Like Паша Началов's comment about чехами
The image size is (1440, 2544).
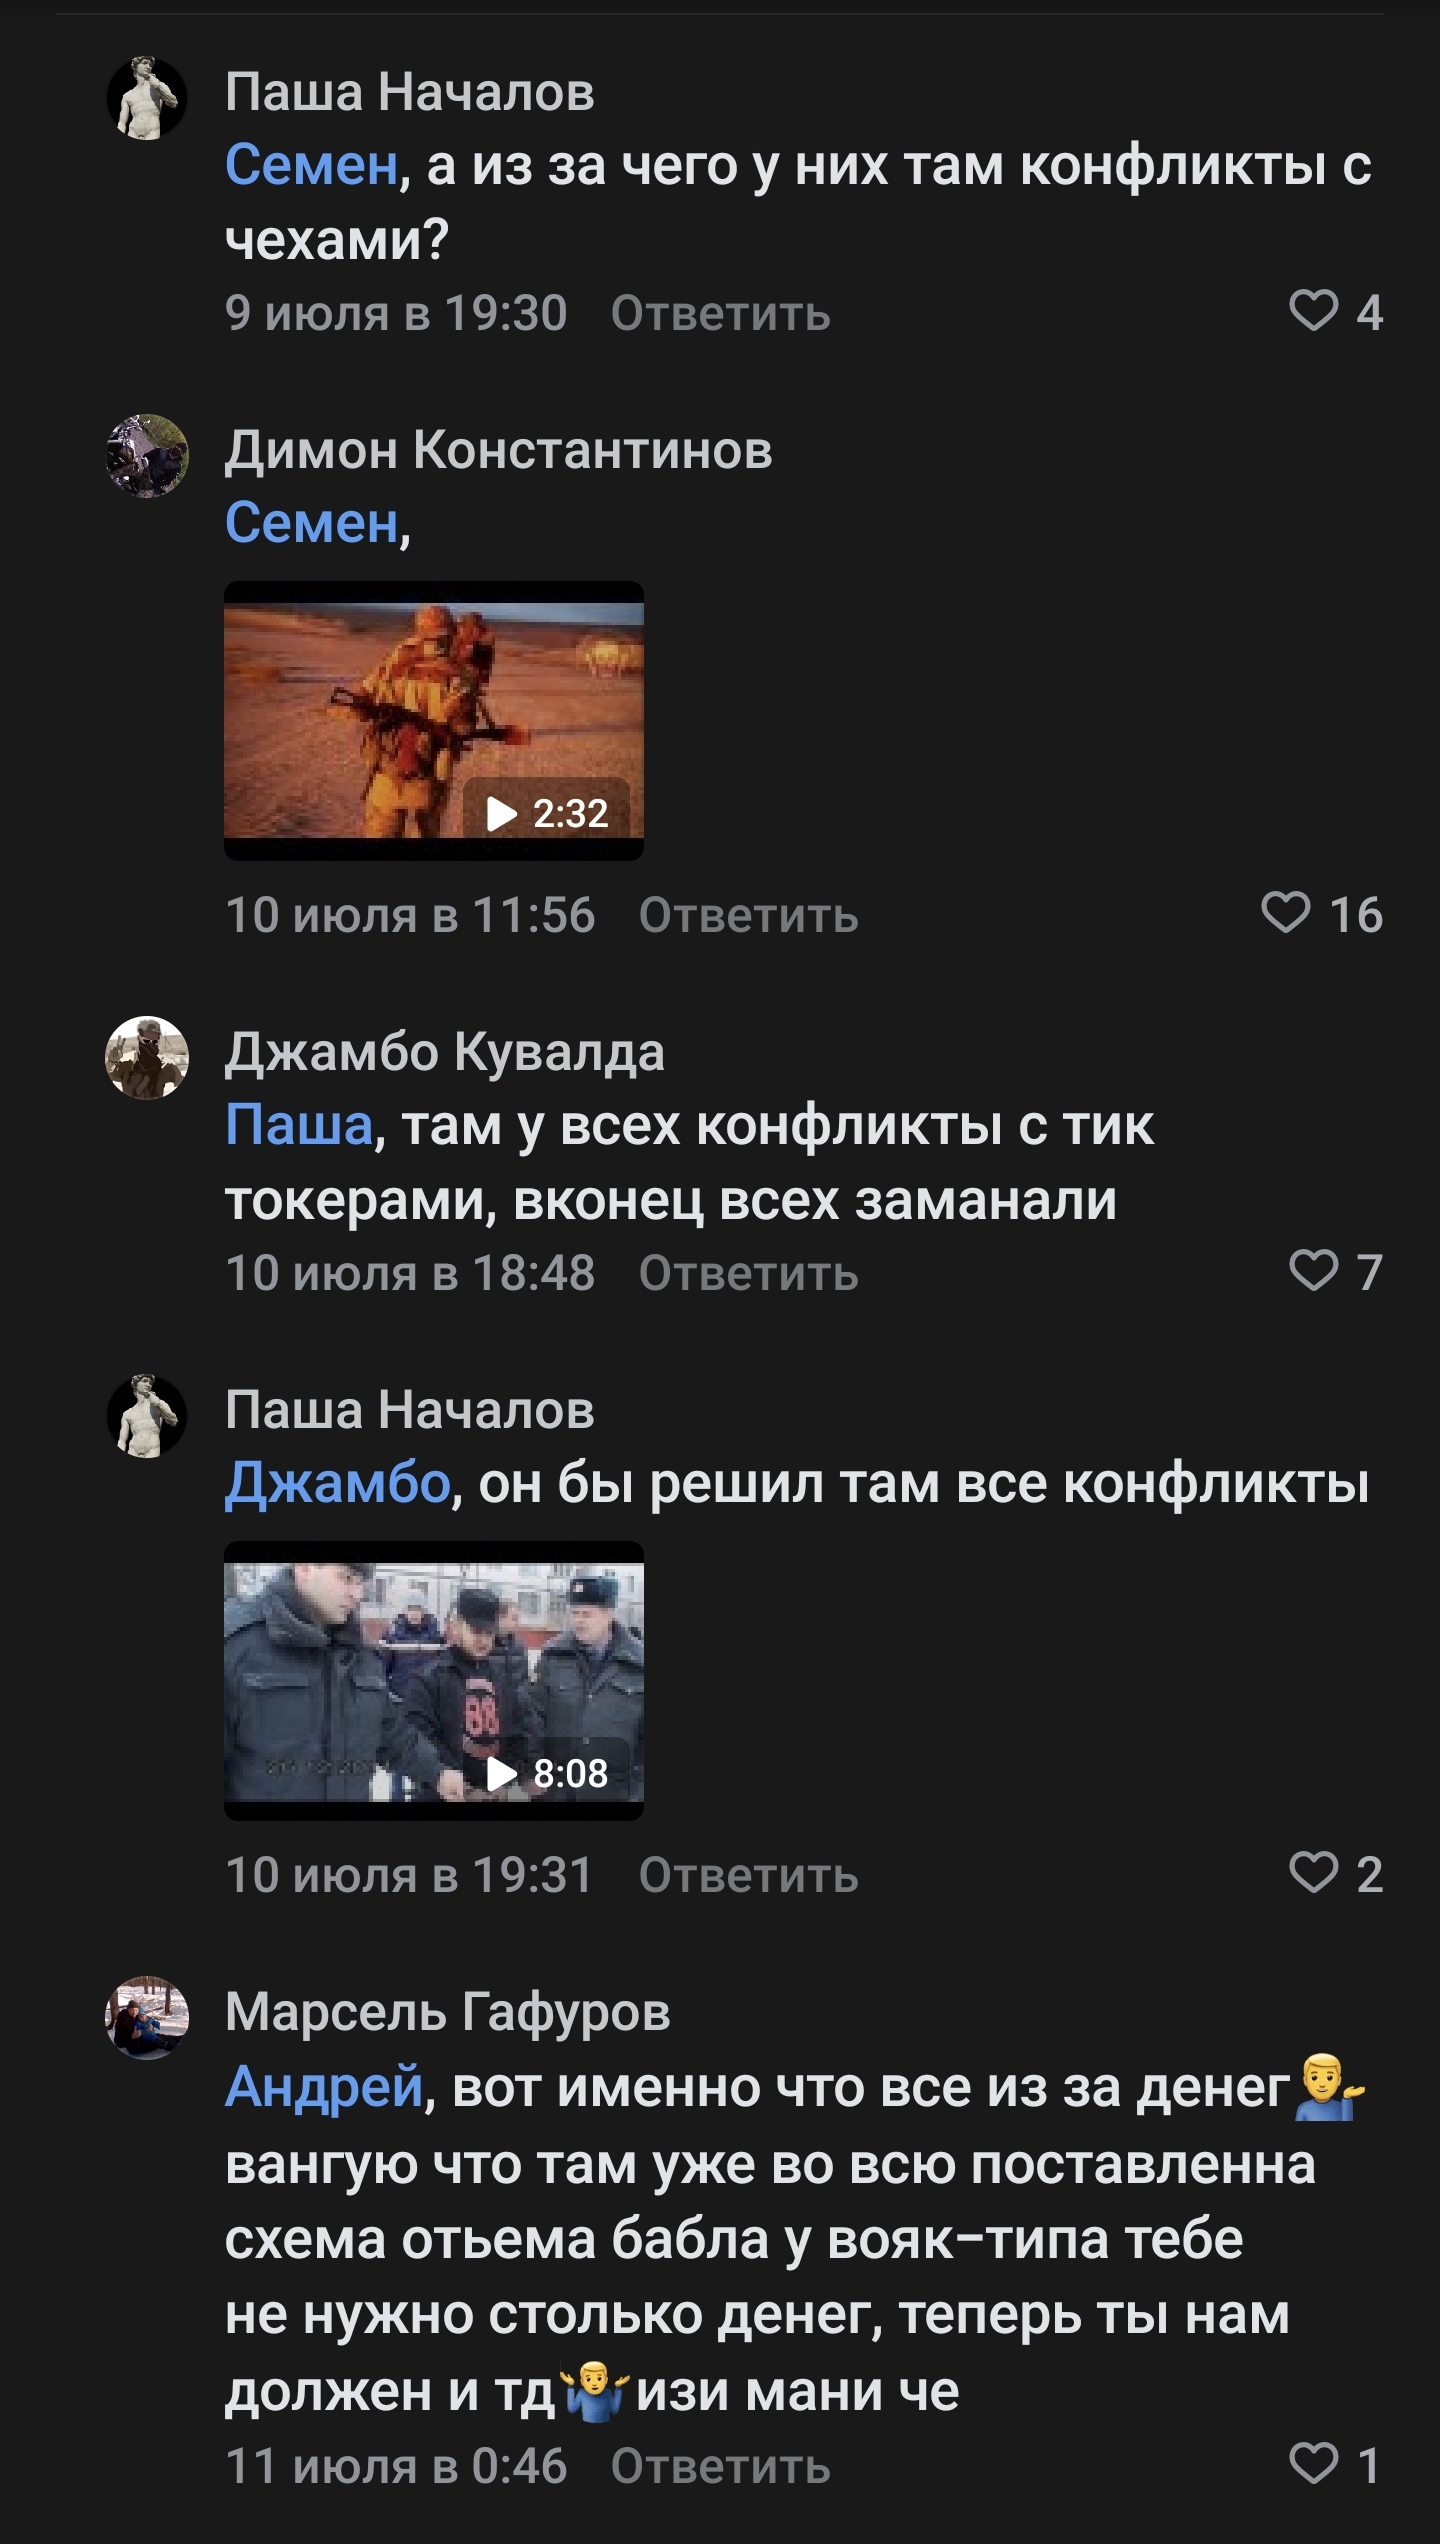[1313, 311]
